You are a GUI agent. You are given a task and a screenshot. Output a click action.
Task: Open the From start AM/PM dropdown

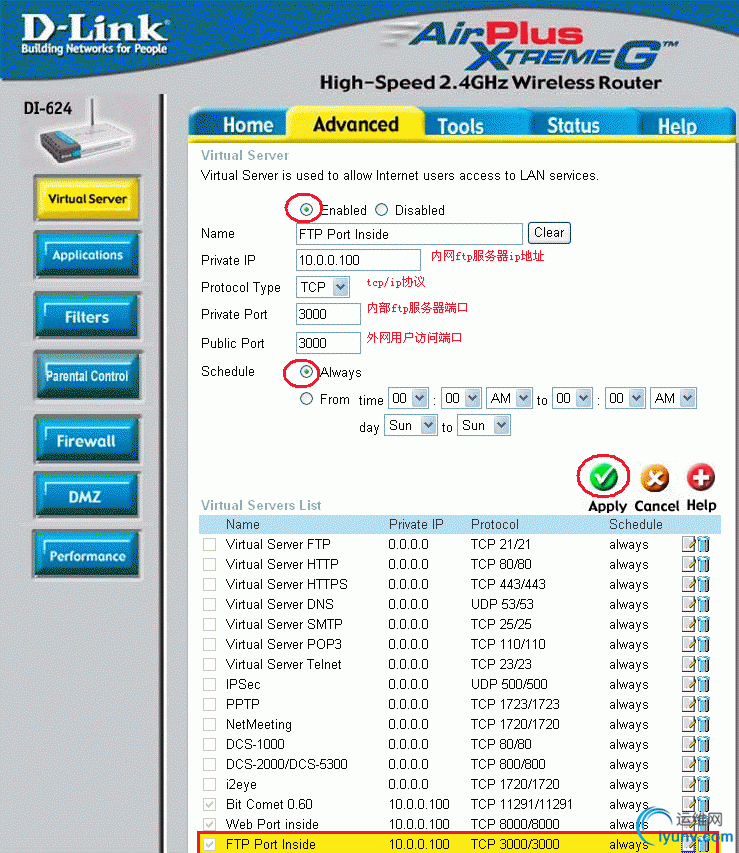click(x=509, y=398)
